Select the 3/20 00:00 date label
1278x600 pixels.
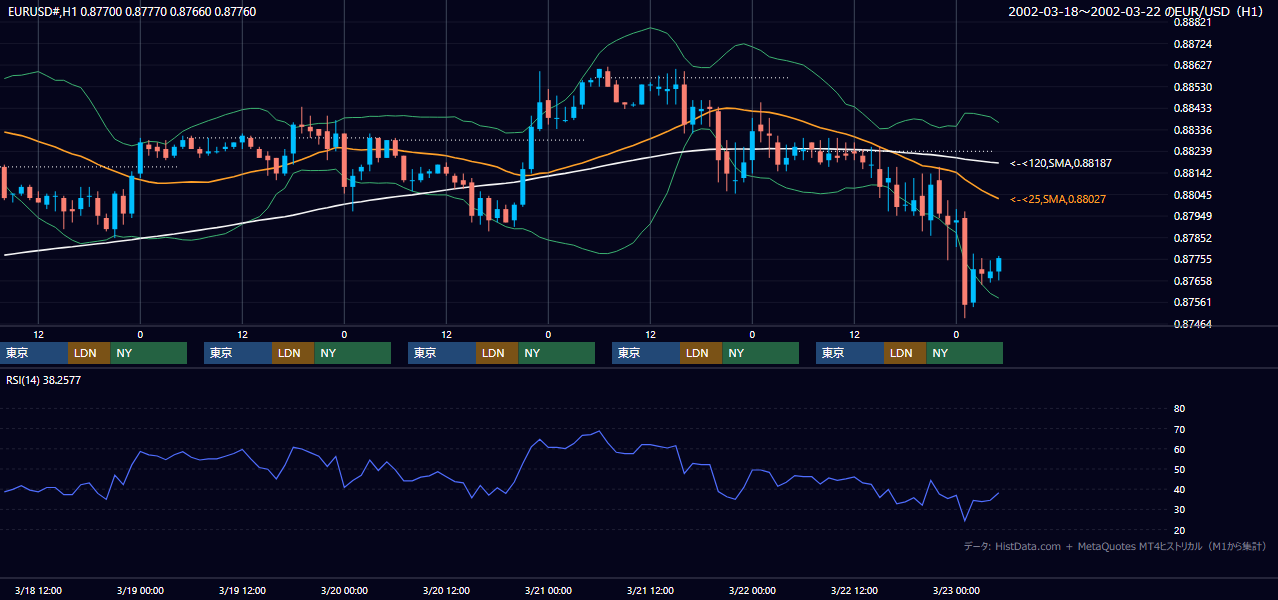coord(345,590)
